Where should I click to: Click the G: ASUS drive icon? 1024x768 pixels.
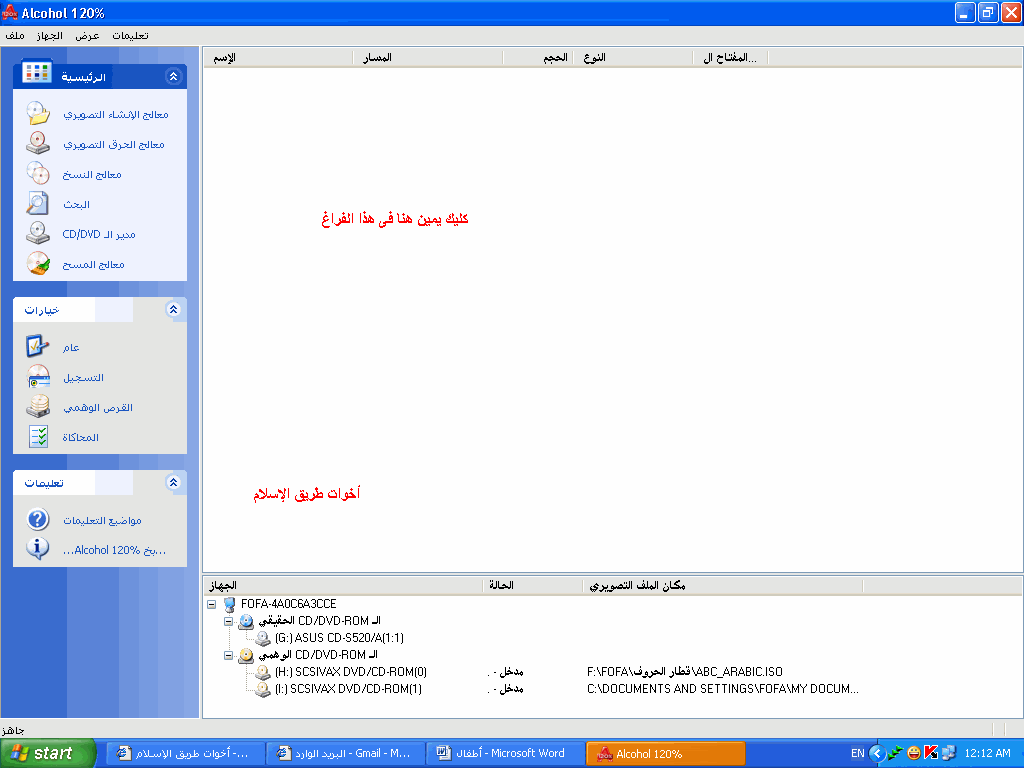coord(263,638)
